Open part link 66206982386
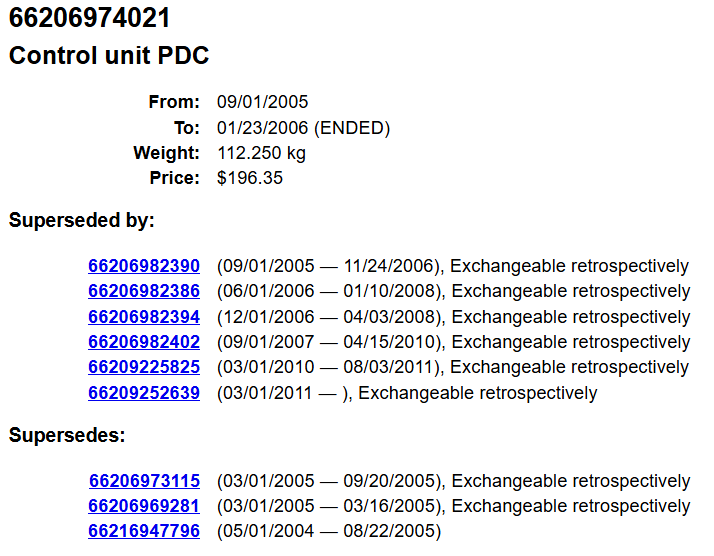 tap(144, 291)
